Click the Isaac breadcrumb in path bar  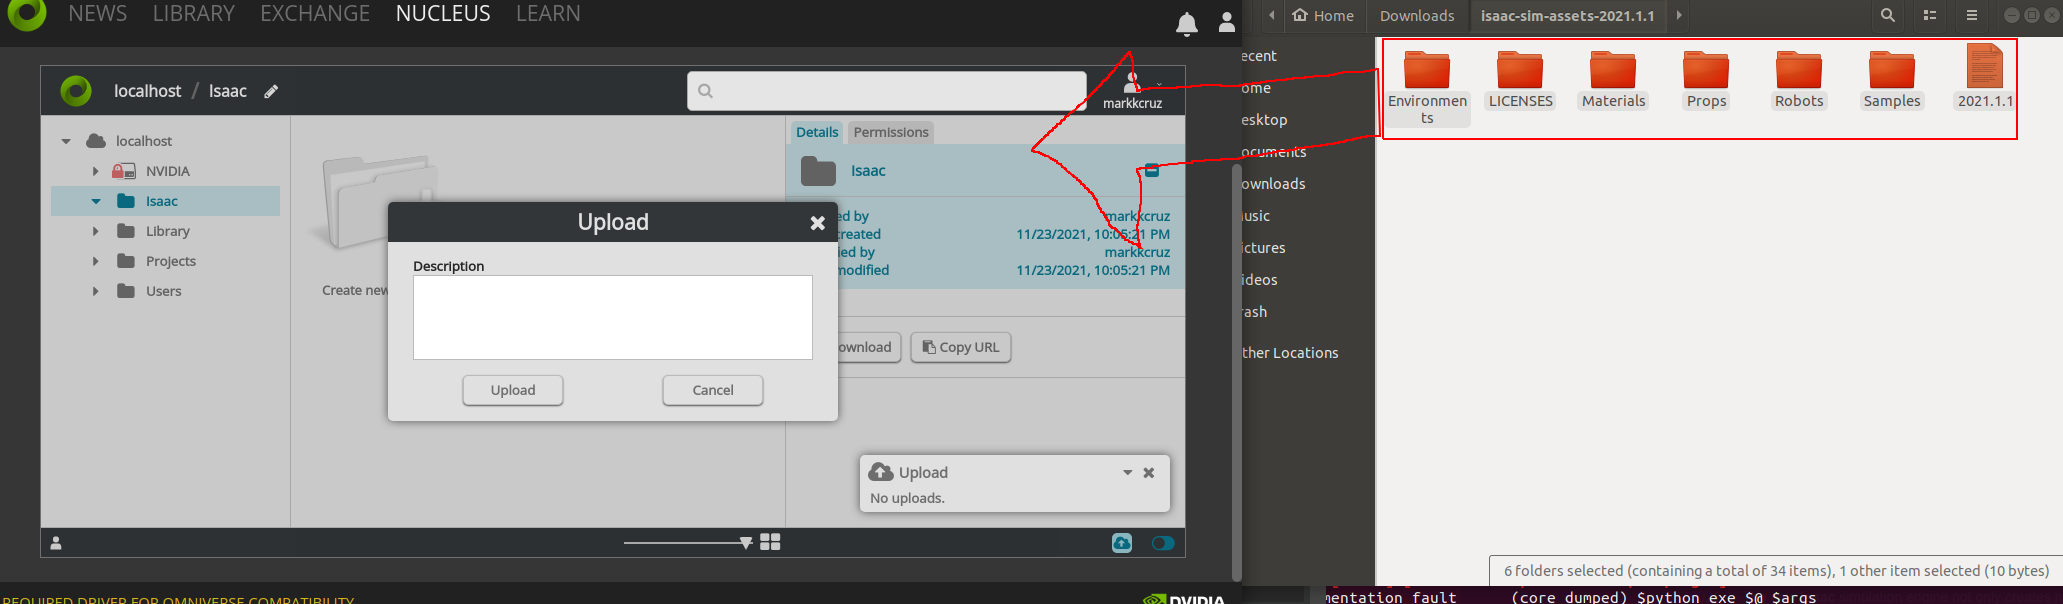(x=227, y=91)
